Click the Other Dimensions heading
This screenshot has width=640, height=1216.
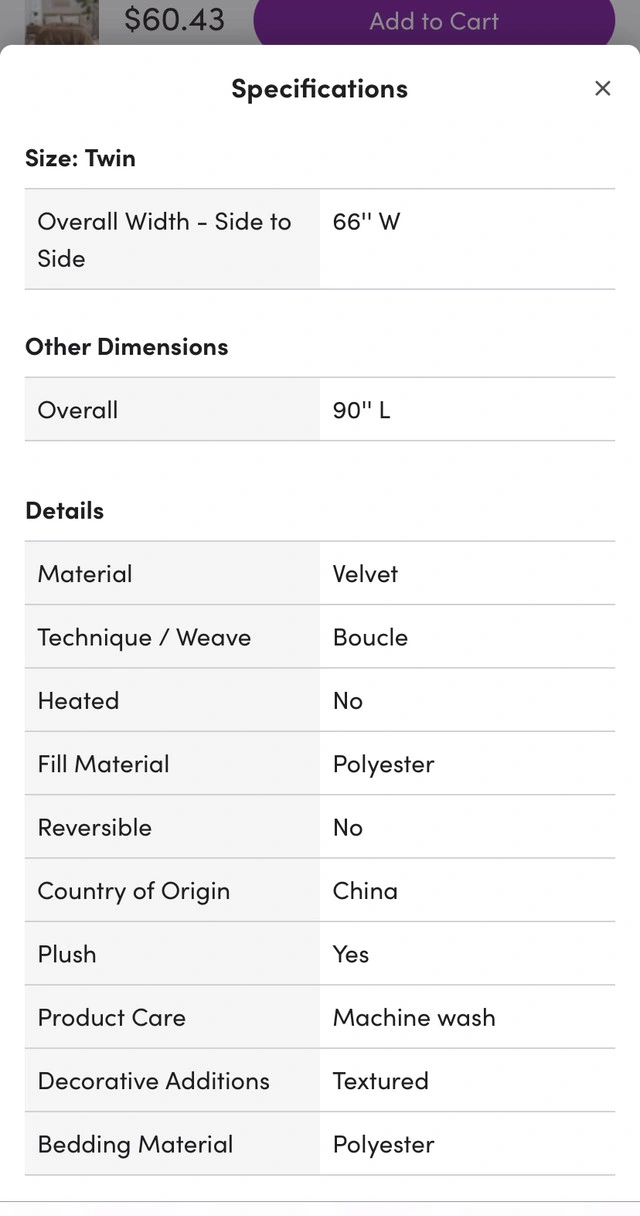[x=126, y=347]
